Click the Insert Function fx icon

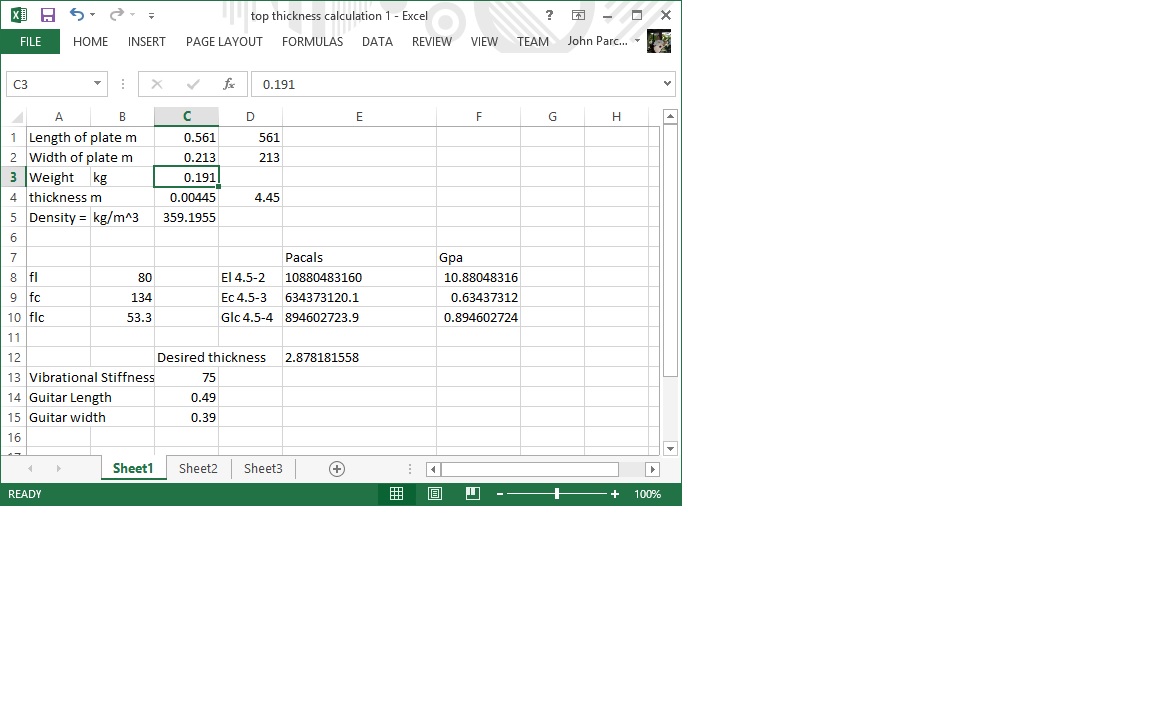click(229, 84)
